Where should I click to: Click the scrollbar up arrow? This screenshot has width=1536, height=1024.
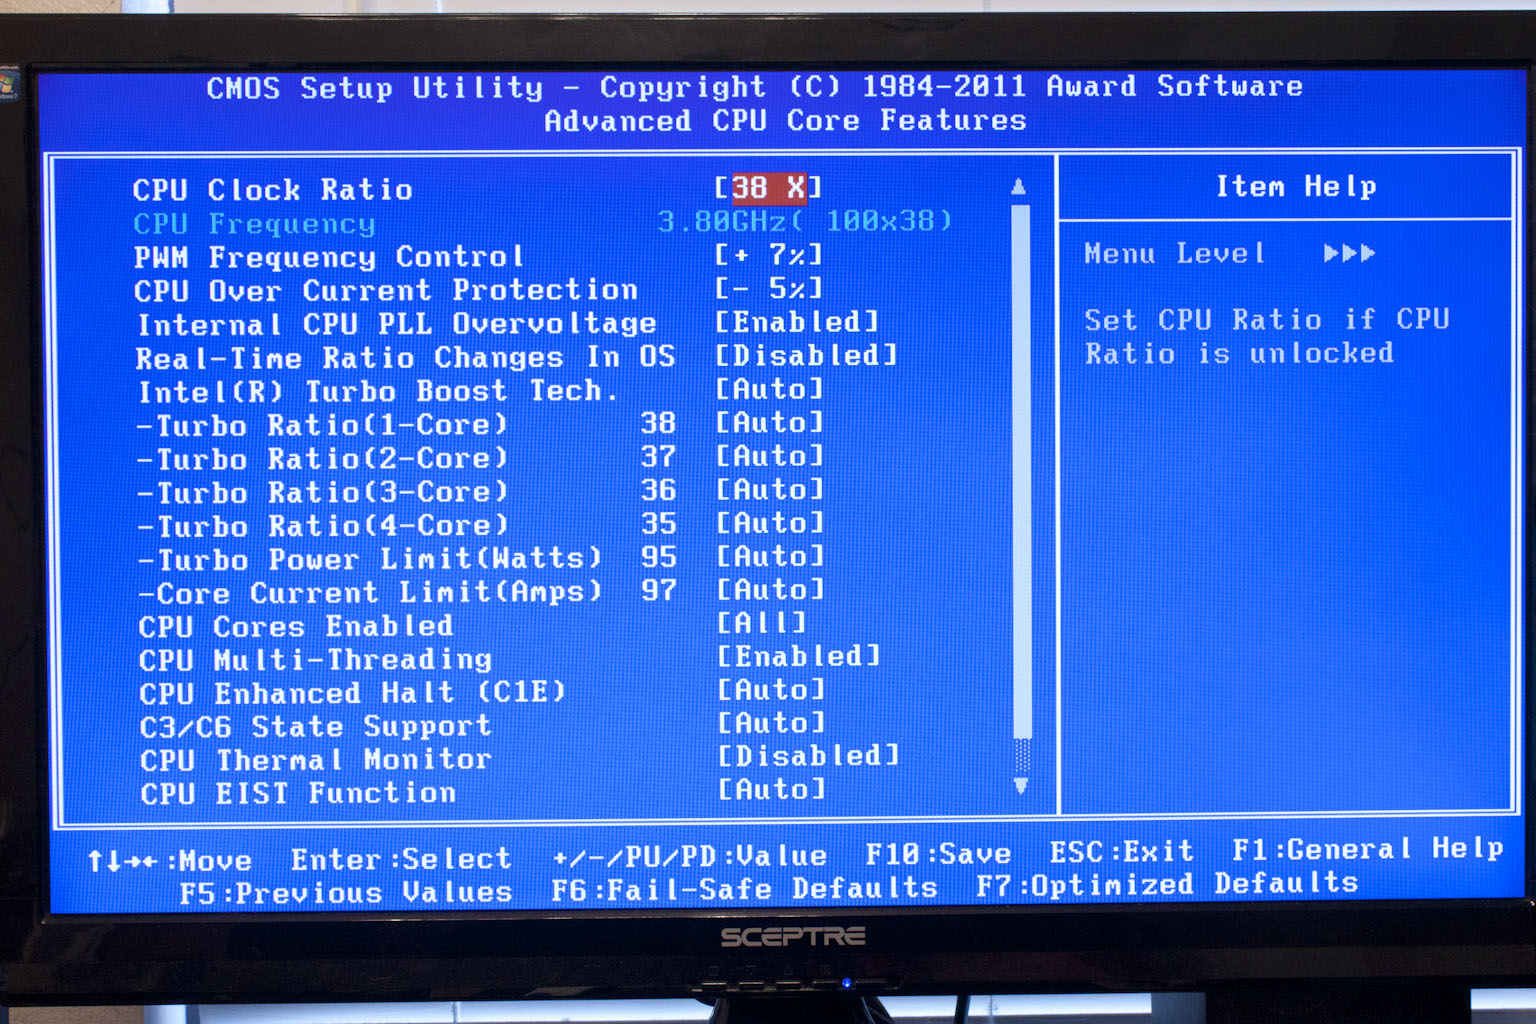tap(1018, 187)
